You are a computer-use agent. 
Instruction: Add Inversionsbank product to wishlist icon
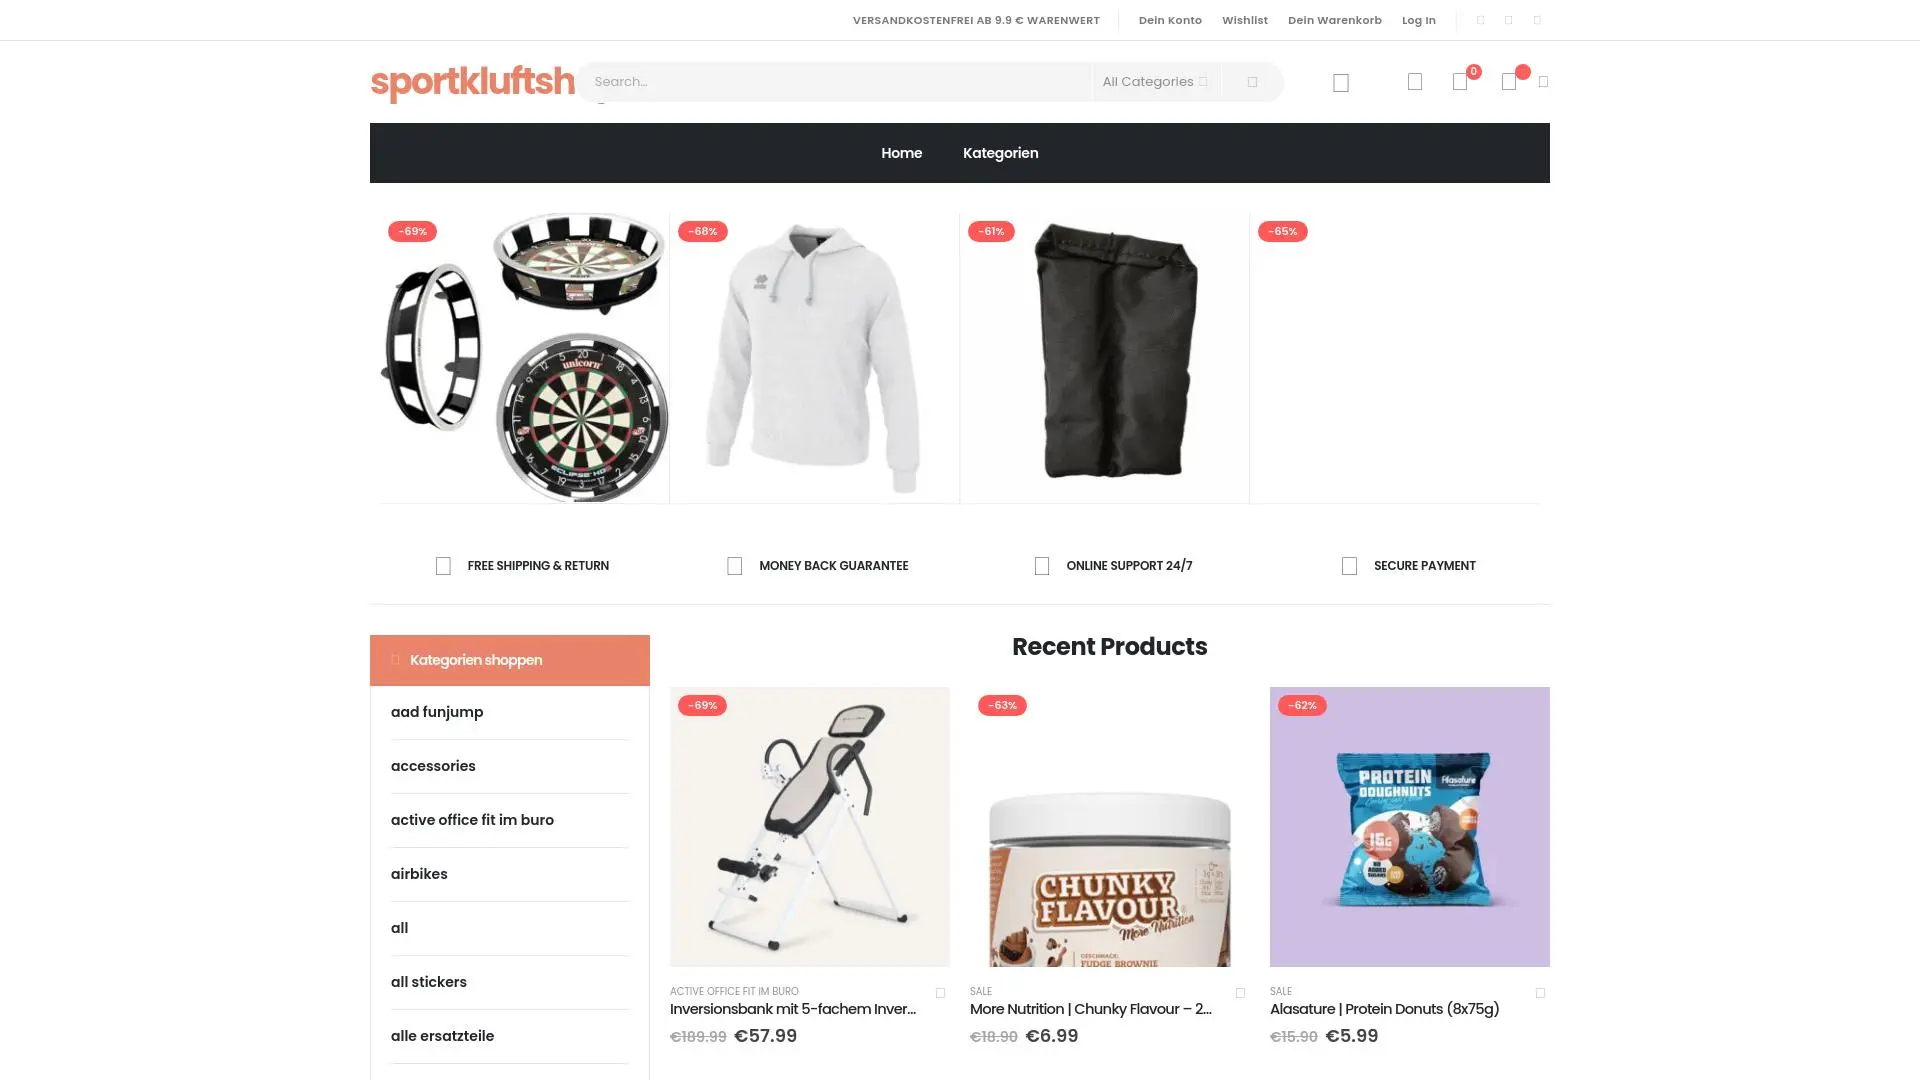[940, 993]
